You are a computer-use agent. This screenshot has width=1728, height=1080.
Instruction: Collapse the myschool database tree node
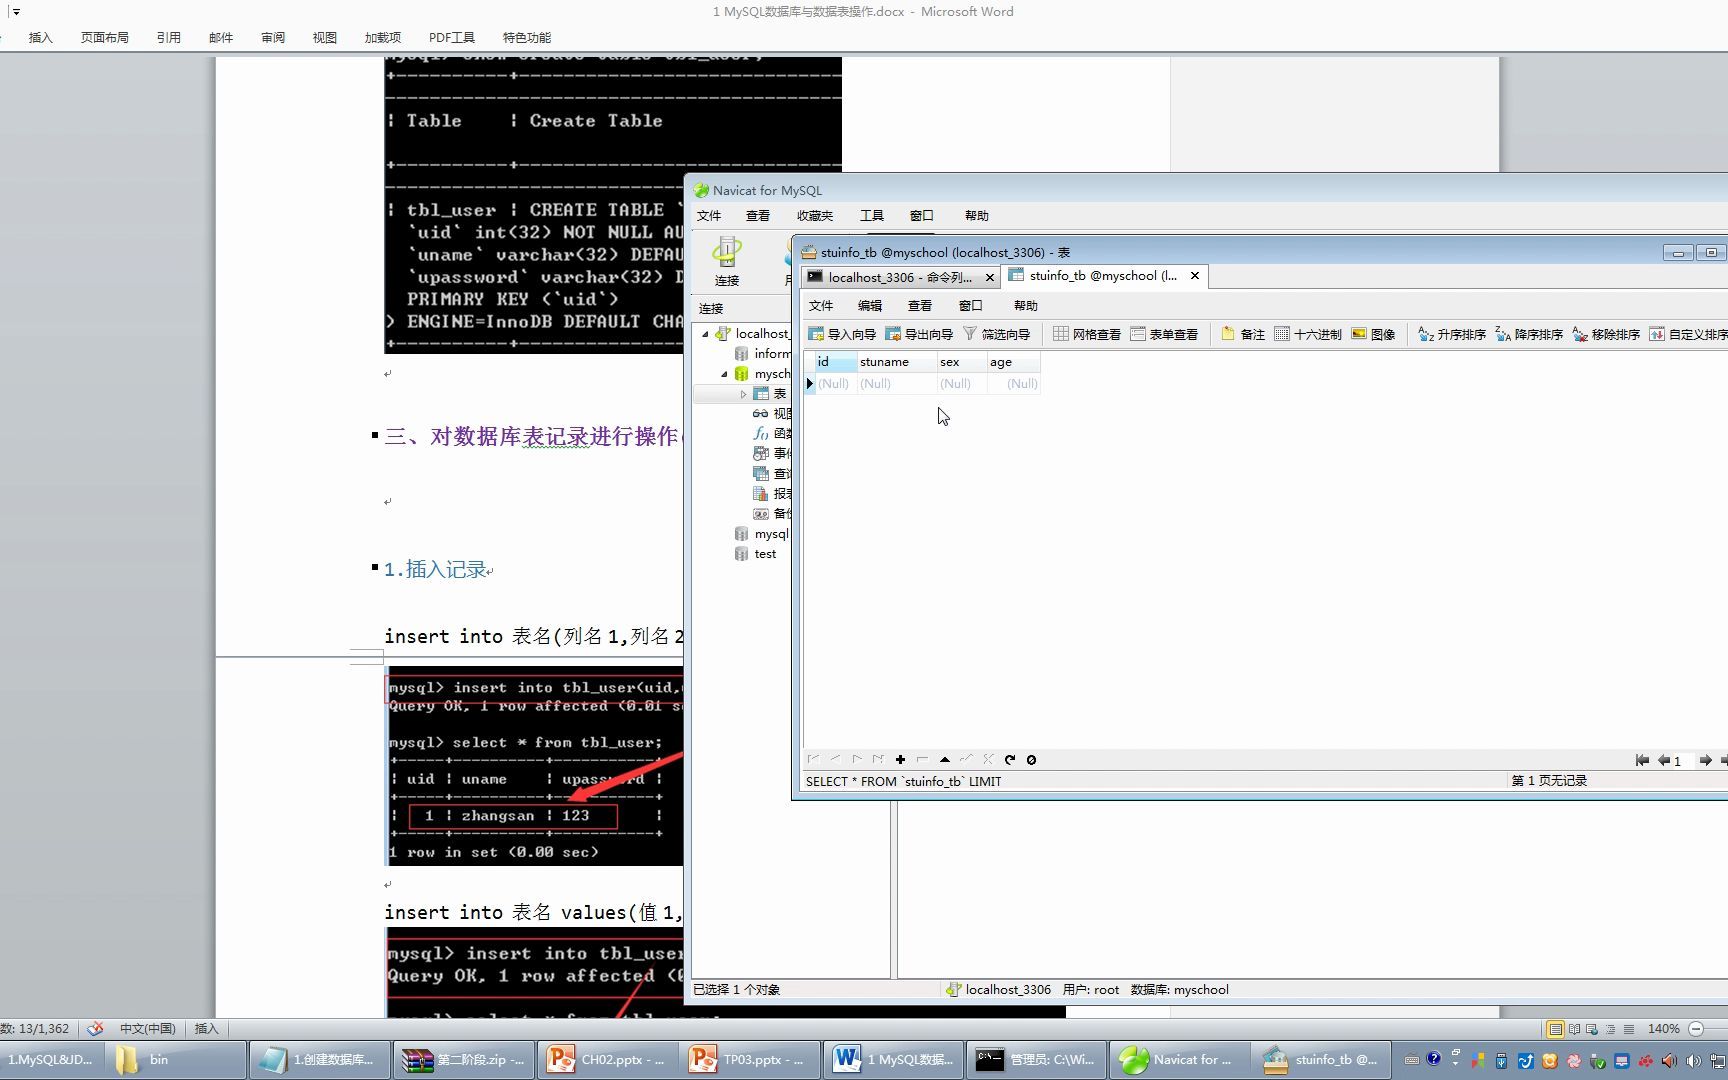click(x=725, y=374)
